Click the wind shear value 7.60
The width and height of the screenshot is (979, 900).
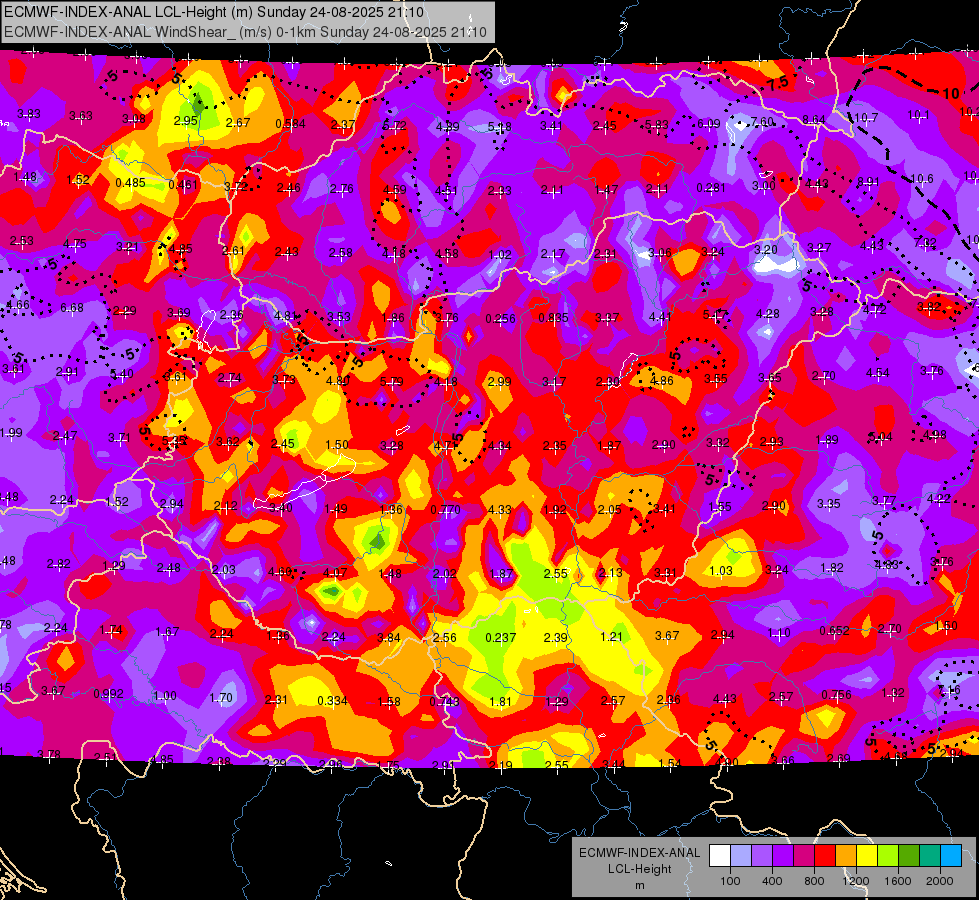[x=762, y=121]
